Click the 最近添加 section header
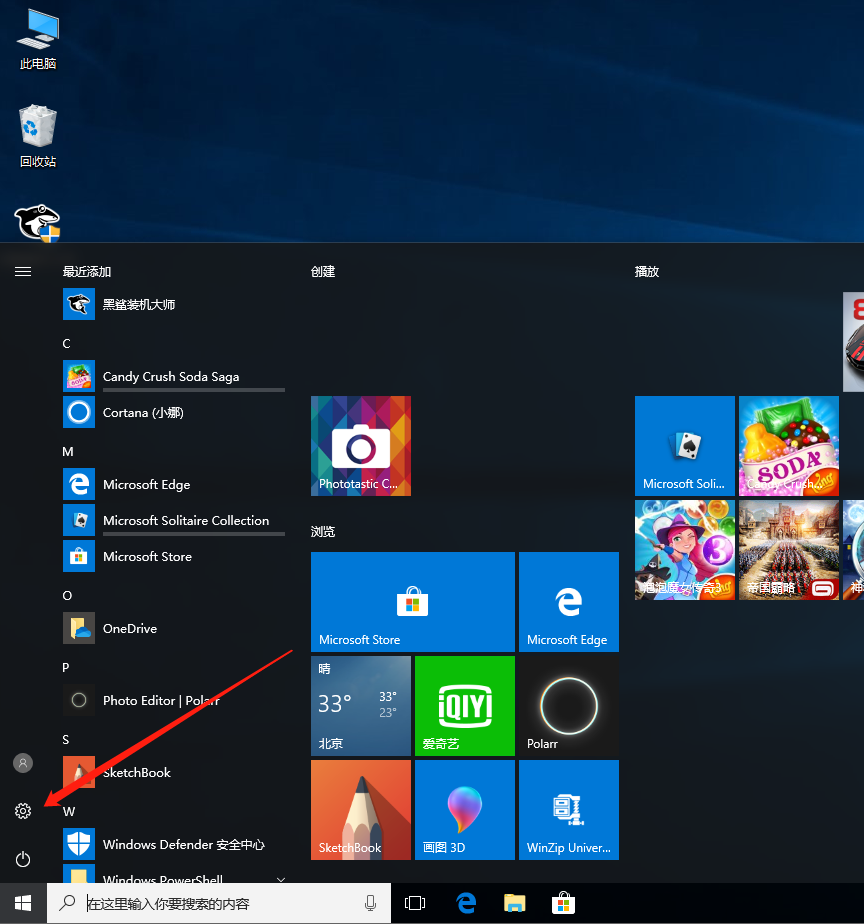 click(x=87, y=272)
